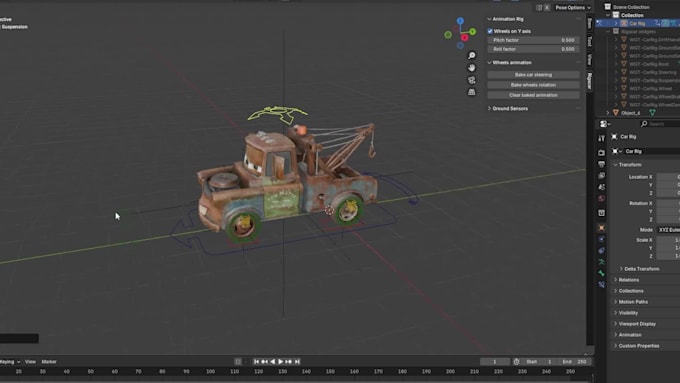Click the Roll factor slider
680x383 pixels.
coord(533,49)
